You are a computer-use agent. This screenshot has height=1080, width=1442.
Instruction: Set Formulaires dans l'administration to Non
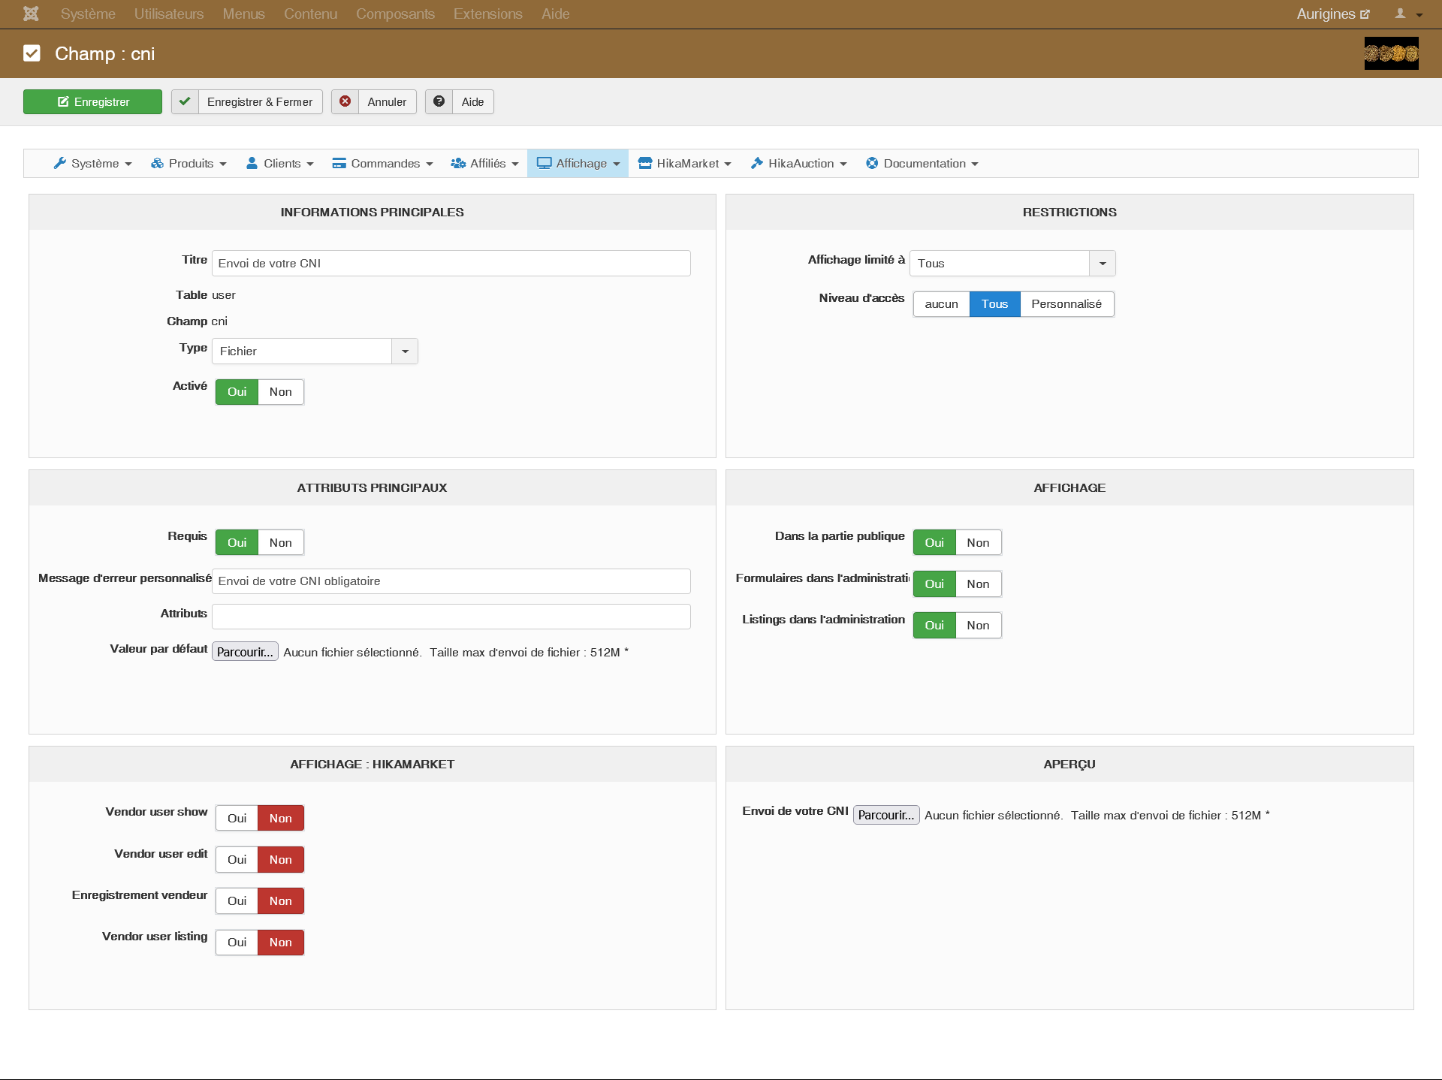pos(978,584)
